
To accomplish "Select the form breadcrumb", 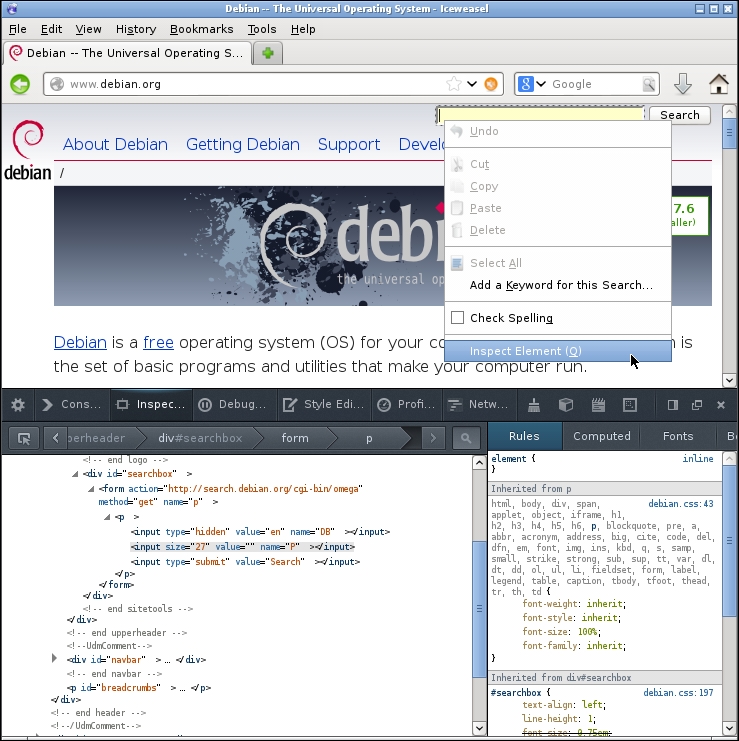I will coord(295,438).
